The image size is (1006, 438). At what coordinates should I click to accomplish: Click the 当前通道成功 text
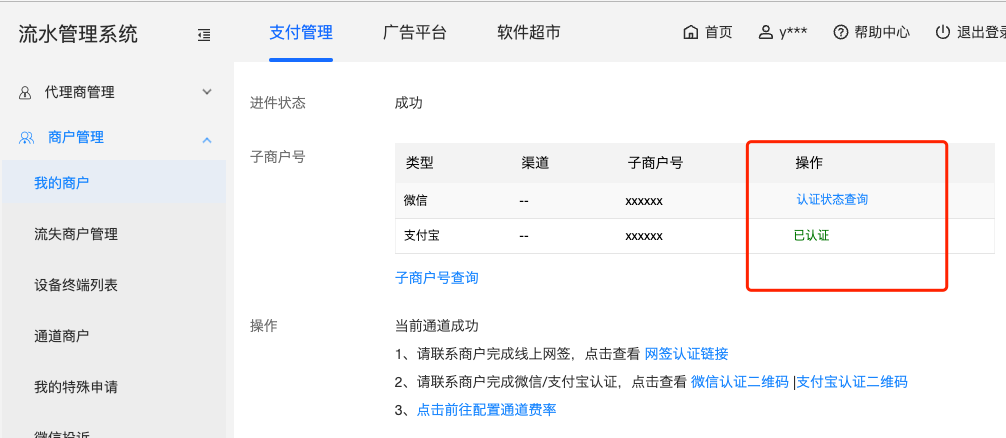437,326
